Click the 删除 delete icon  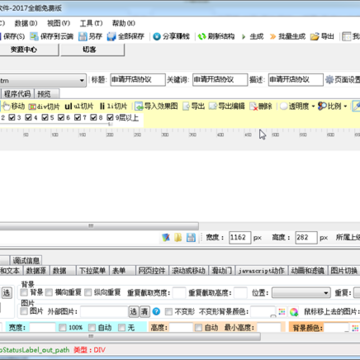coord(253,106)
